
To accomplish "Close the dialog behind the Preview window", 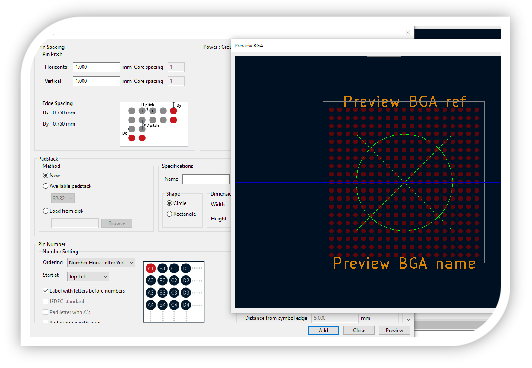I will [407, 33].
